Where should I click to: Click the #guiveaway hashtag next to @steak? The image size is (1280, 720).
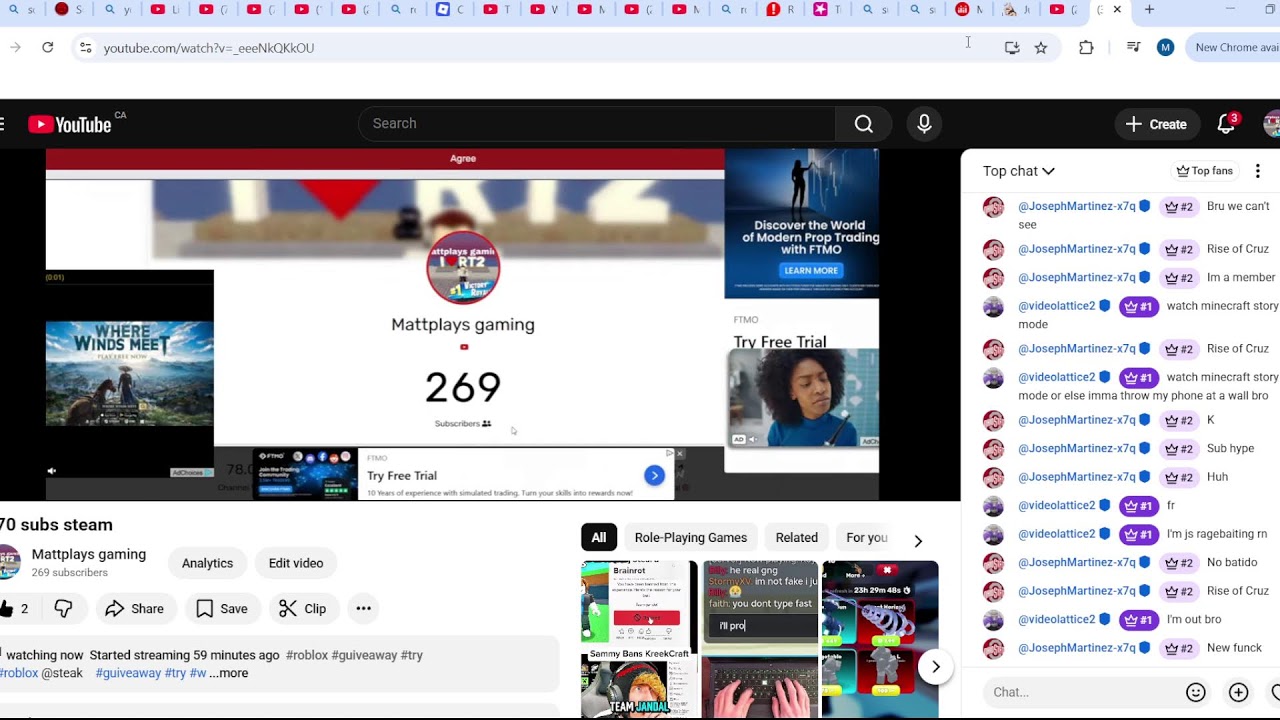(x=128, y=673)
